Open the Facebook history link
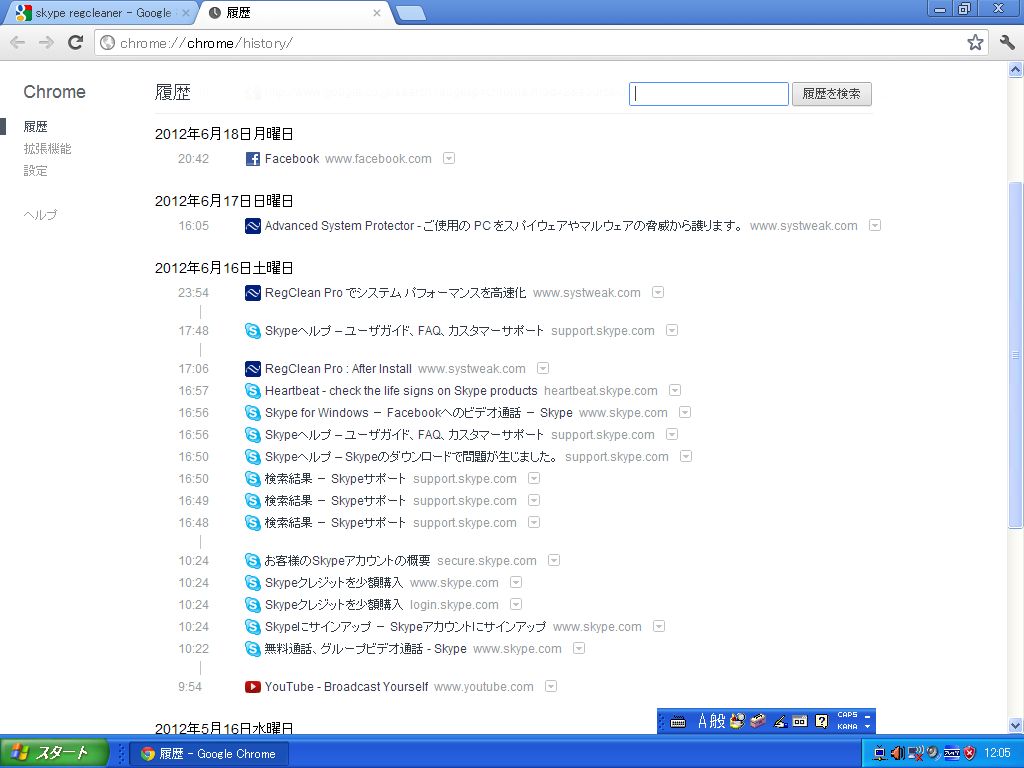 tap(292, 159)
